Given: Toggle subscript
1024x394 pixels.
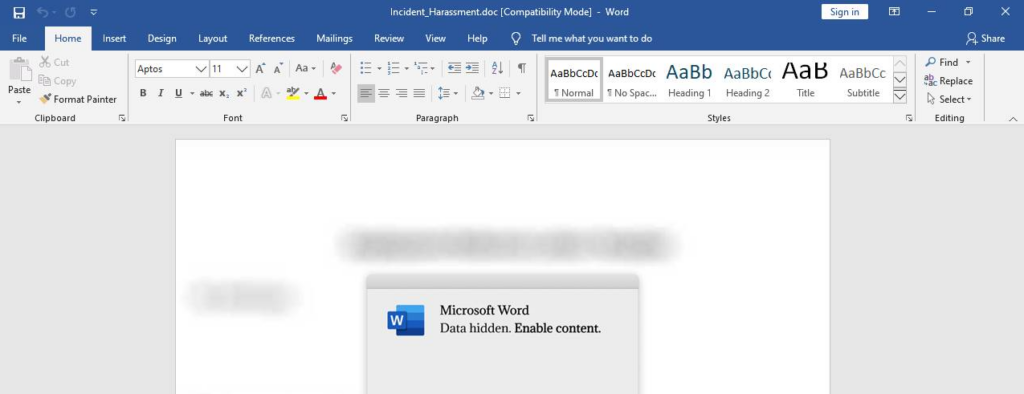Looking at the screenshot, I should pos(224,93).
